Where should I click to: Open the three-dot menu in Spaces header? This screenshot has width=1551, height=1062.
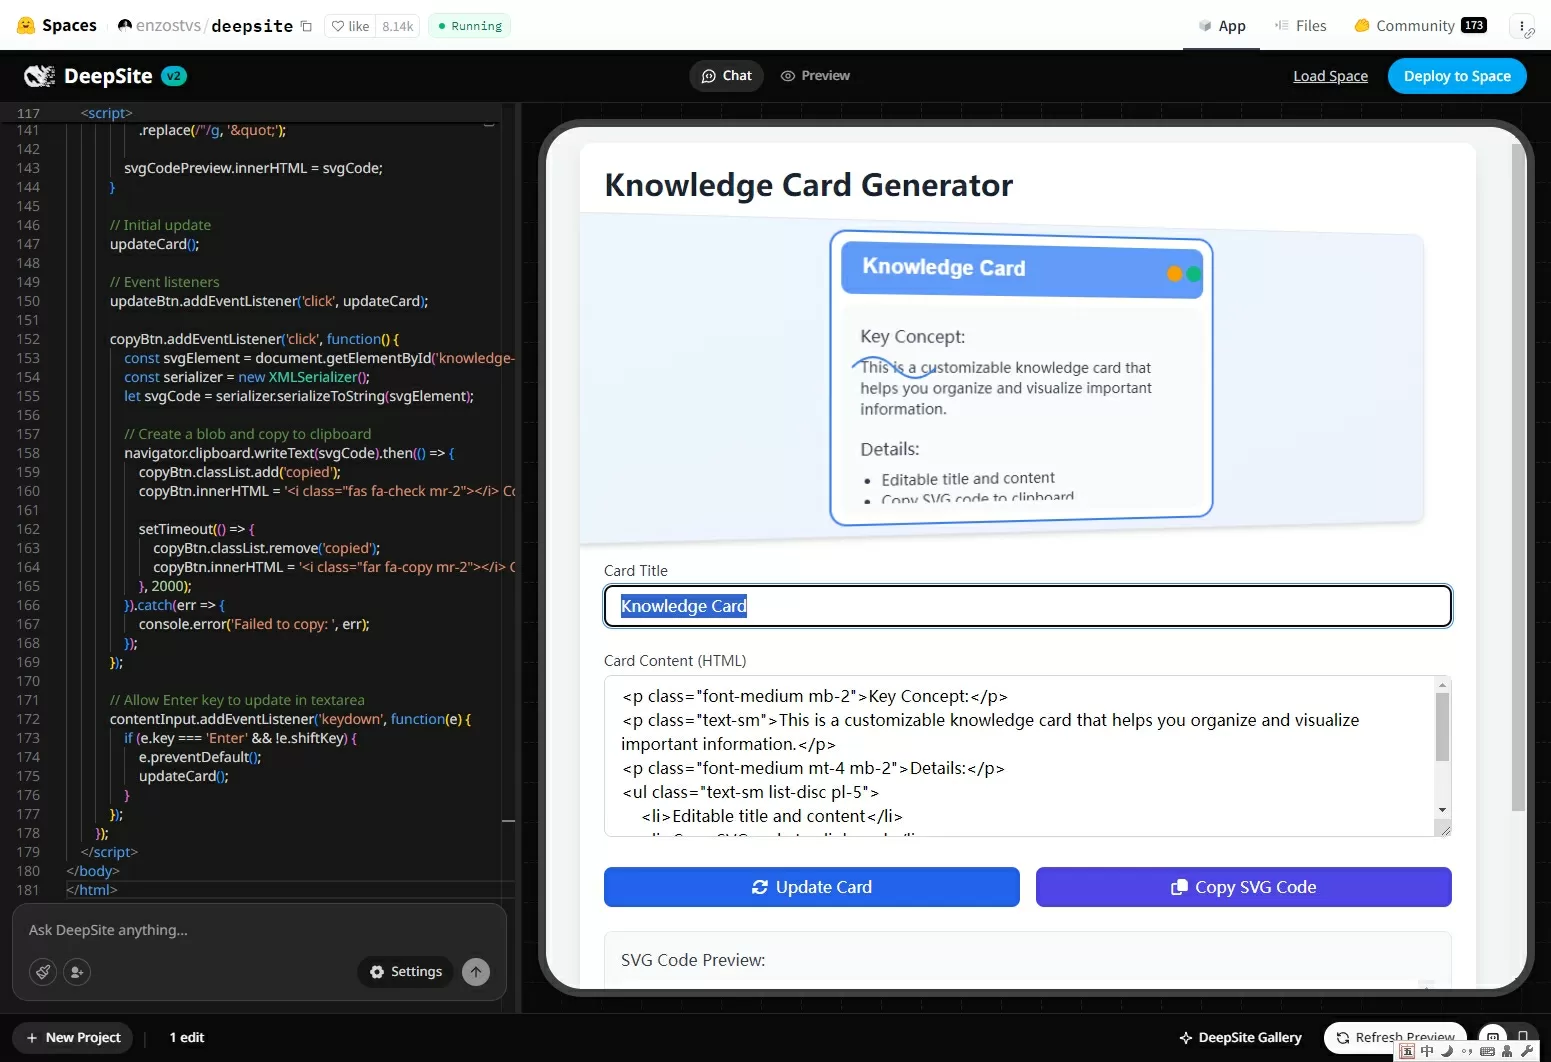(1521, 26)
